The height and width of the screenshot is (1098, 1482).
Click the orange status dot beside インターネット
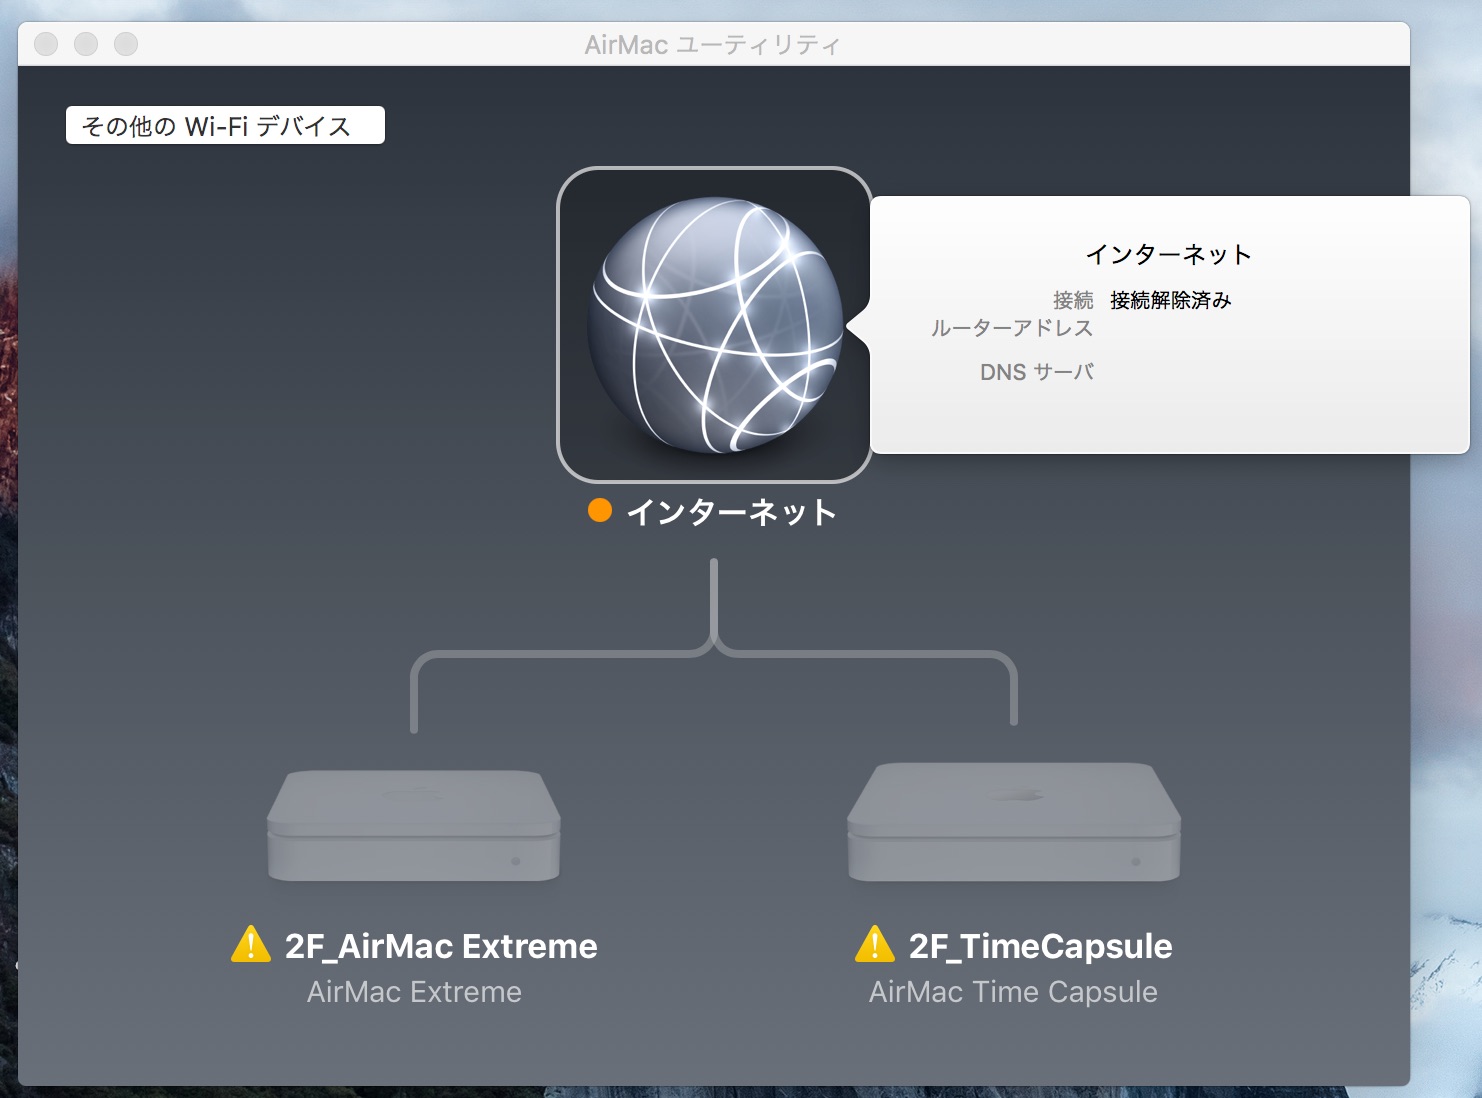(x=600, y=511)
